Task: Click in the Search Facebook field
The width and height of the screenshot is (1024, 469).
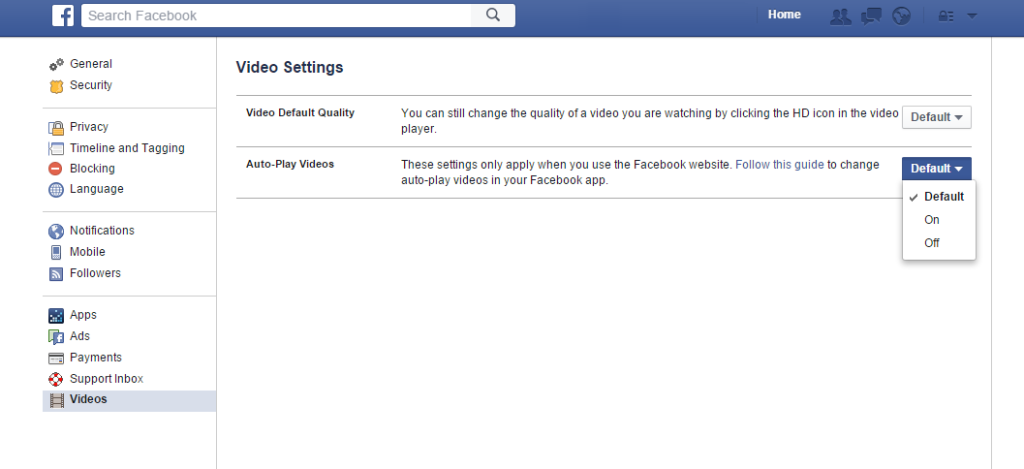Action: 275,15
